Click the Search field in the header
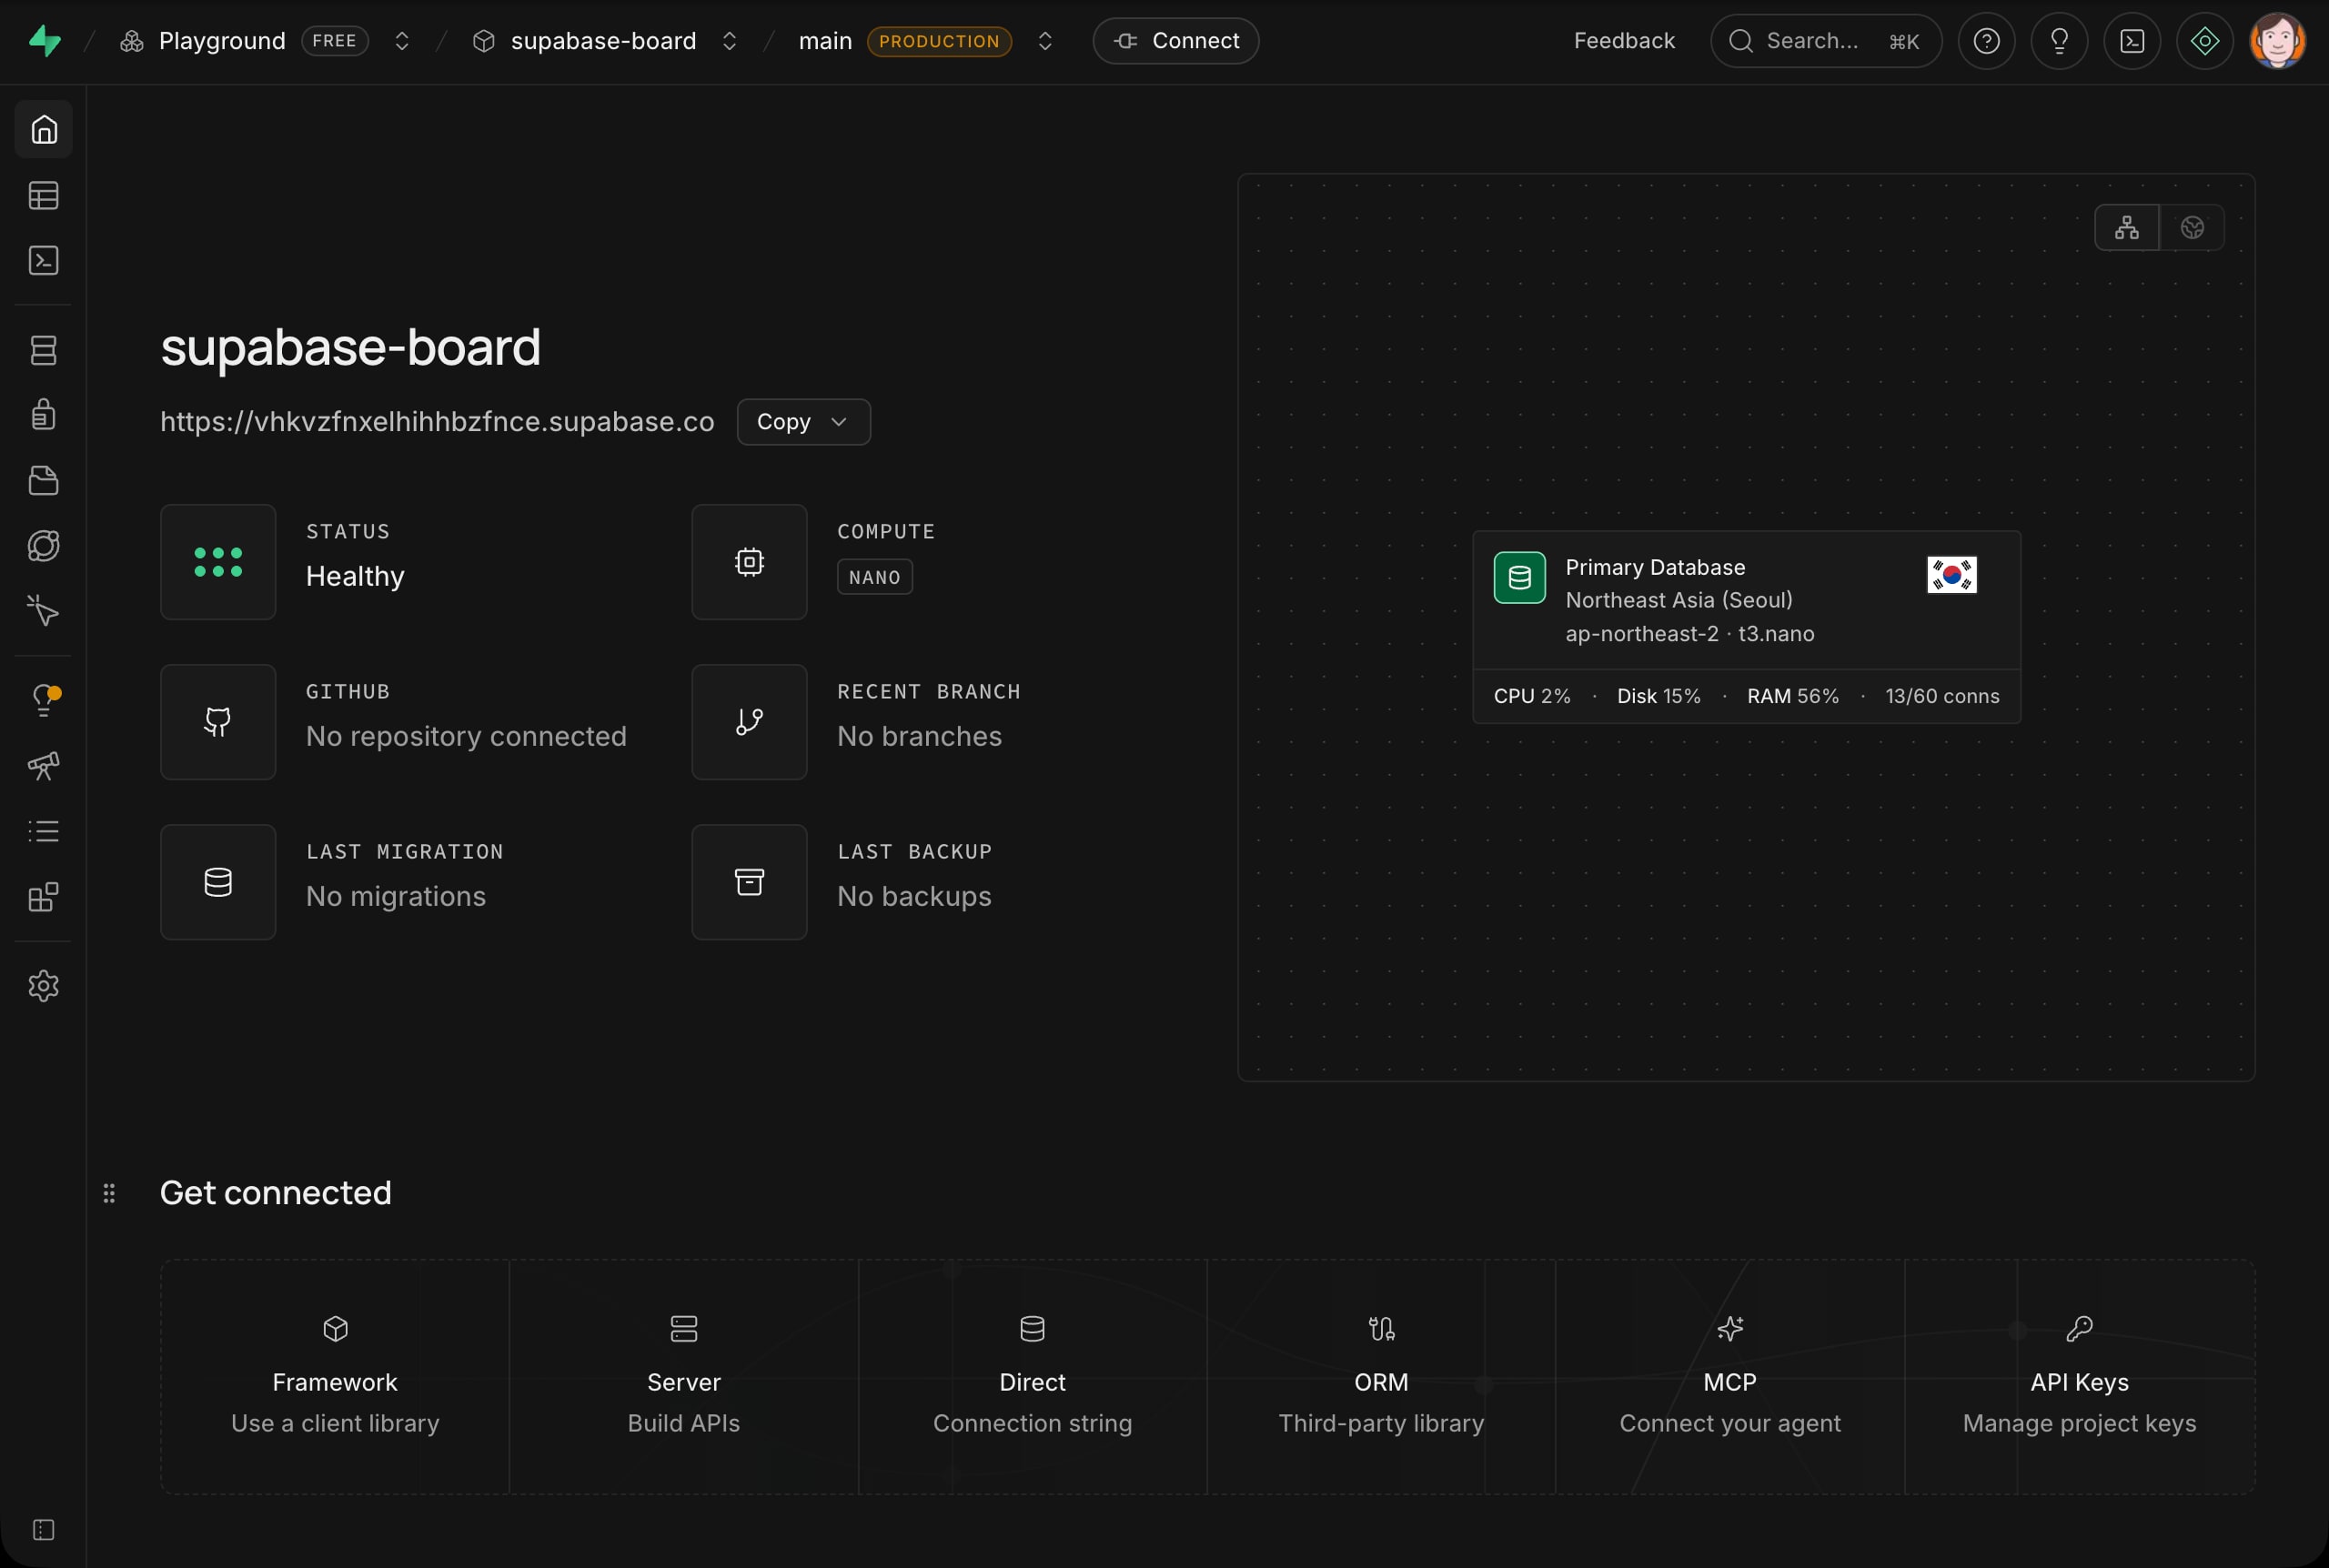The image size is (2329, 1568). (1826, 41)
